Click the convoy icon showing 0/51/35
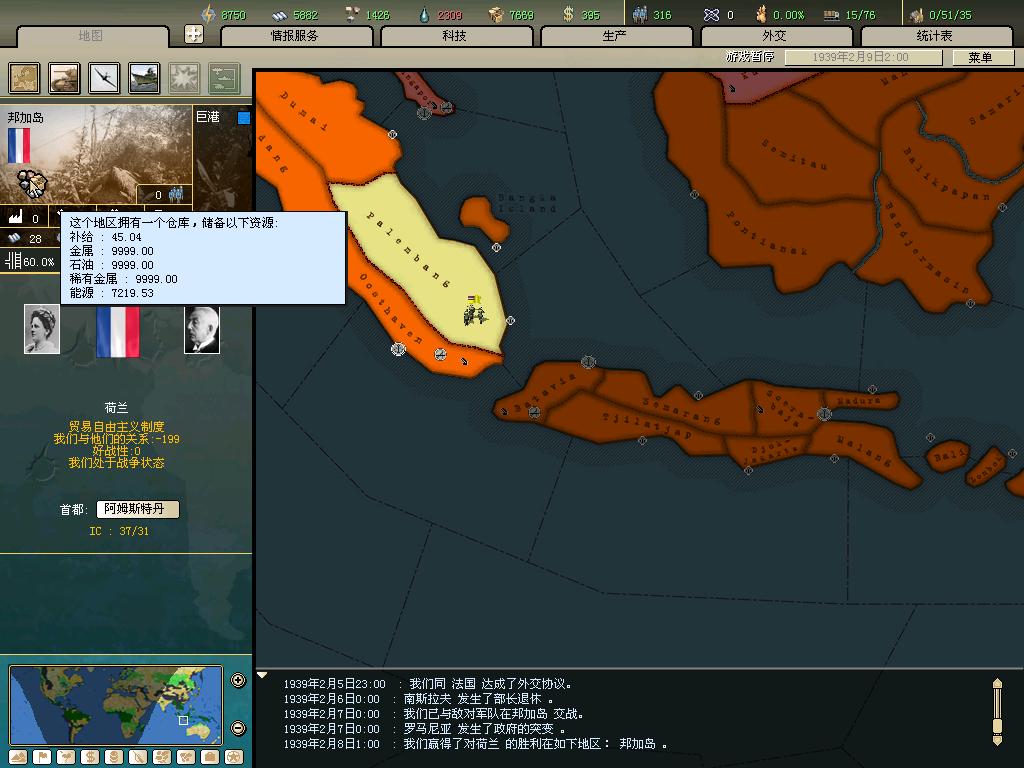 tap(917, 14)
